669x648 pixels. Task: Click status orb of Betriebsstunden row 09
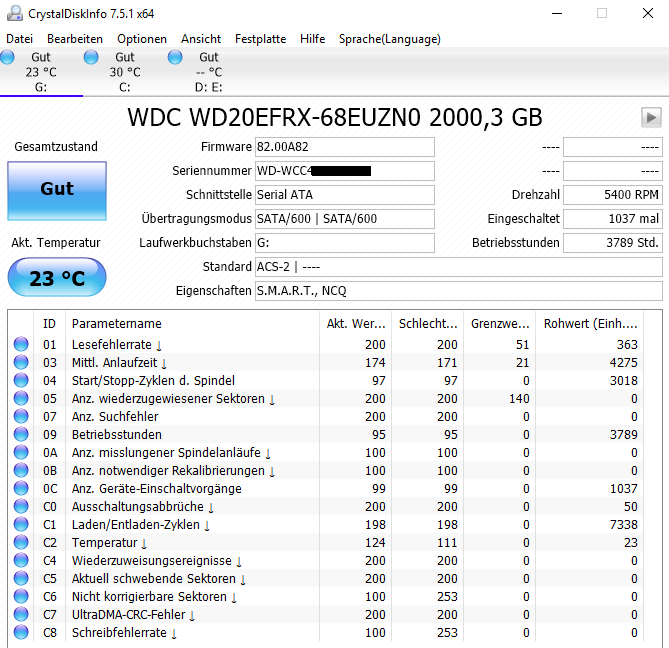[21, 434]
